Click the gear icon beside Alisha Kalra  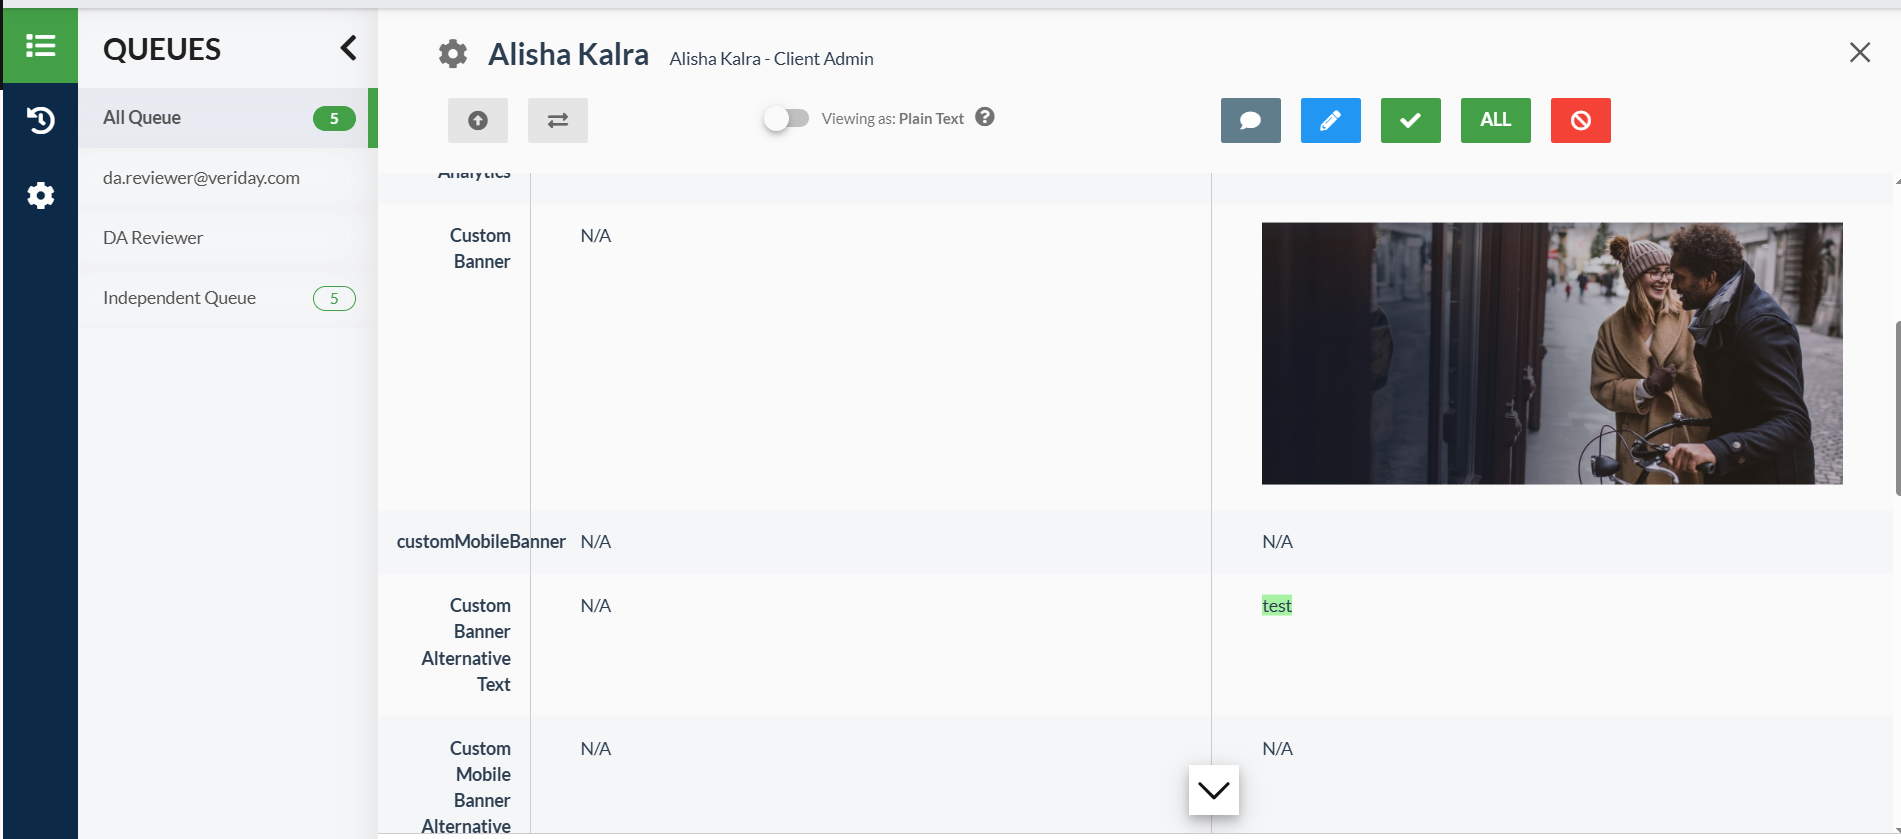pos(453,54)
